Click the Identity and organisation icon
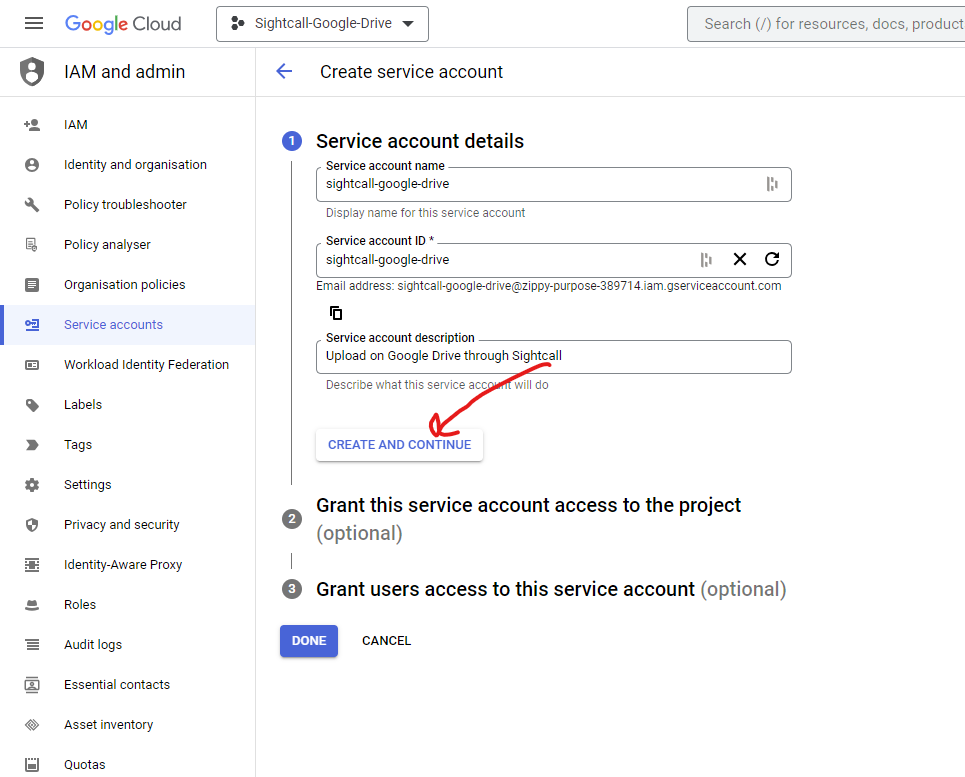 click(32, 165)
